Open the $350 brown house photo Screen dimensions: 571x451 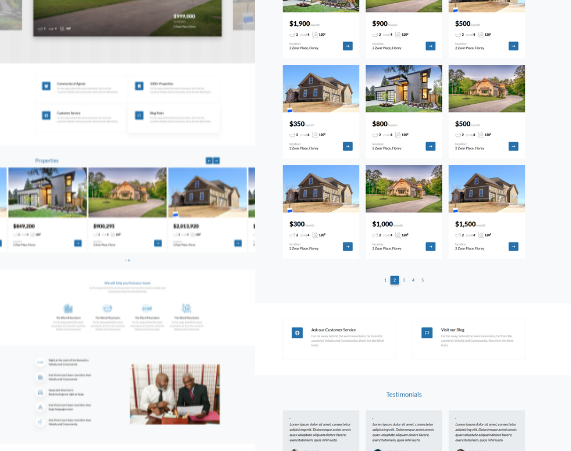(321, 89)
